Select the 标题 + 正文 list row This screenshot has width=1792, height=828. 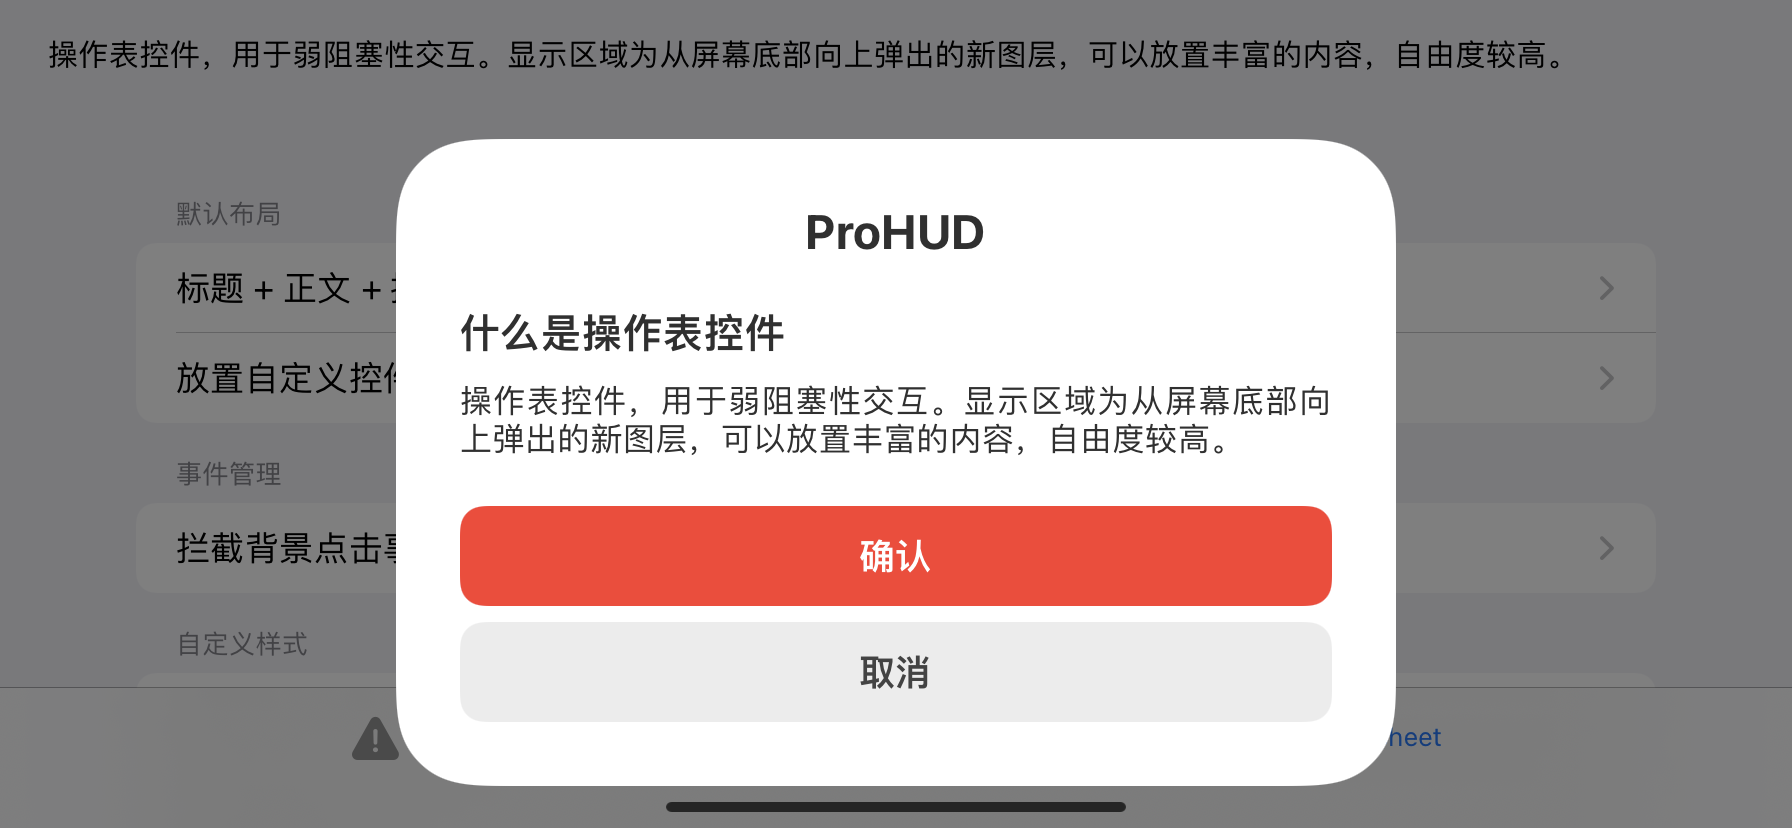tap(895, 288)
